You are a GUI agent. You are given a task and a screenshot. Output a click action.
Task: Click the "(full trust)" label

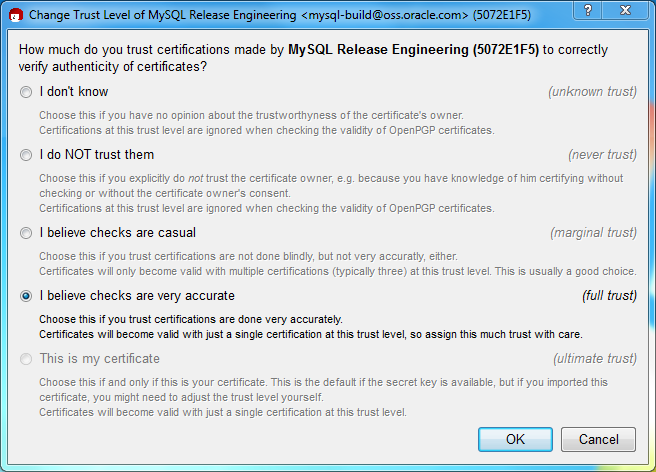click(609, 296)
